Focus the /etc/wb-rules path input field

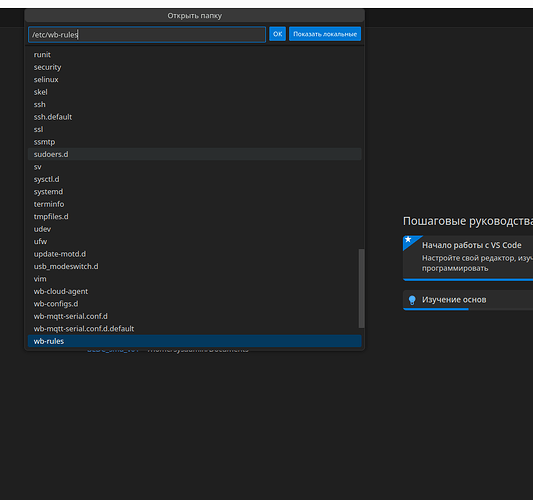pos(147,34)
